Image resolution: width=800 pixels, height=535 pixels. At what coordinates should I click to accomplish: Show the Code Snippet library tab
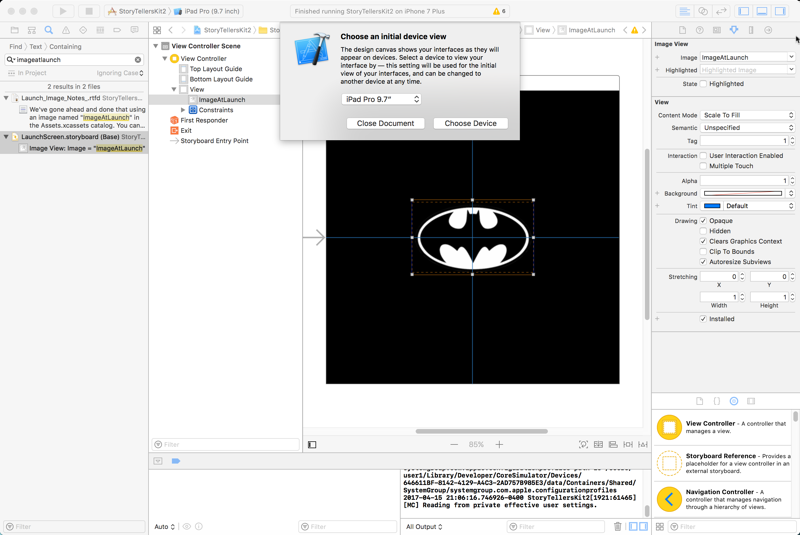coord(716,401)
